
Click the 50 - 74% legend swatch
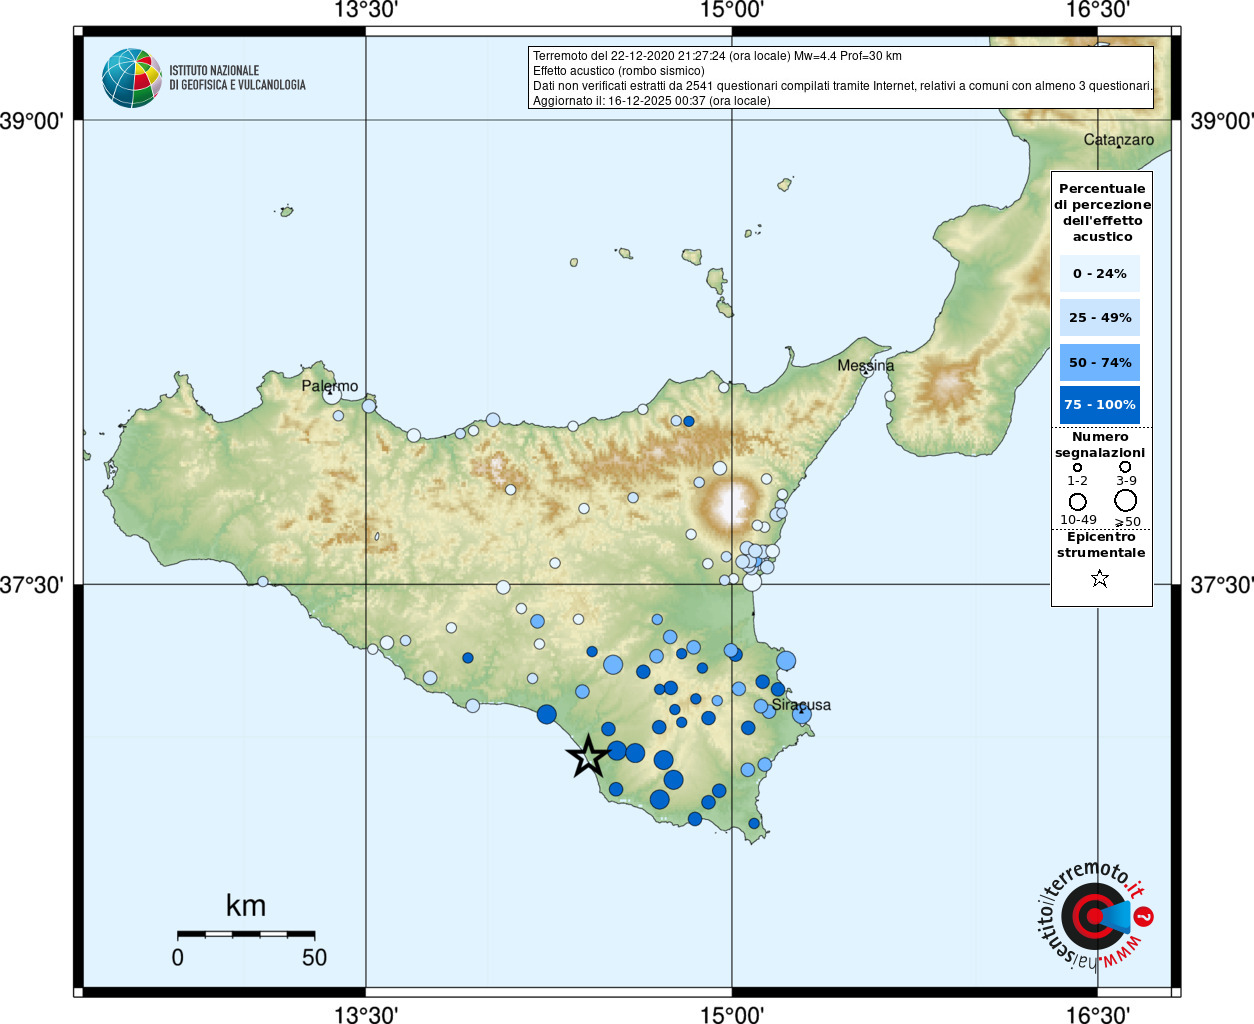point(1099,362)
